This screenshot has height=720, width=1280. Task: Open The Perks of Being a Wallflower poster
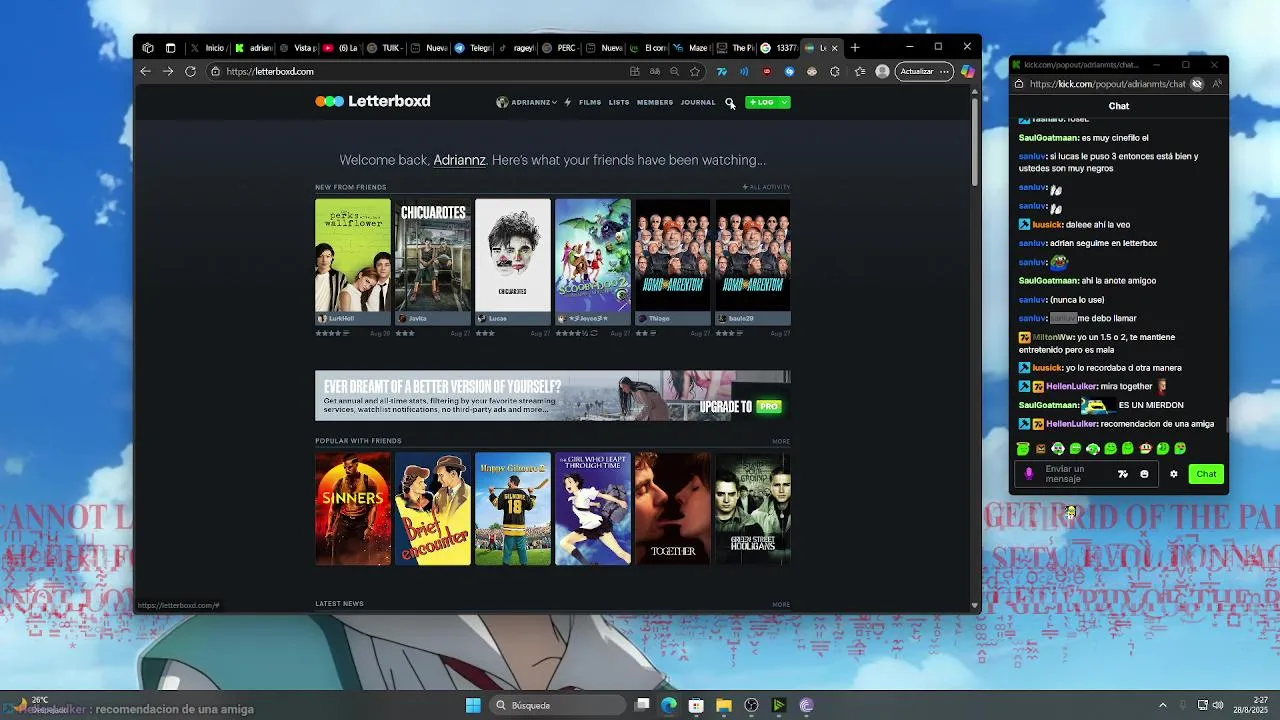(353, 255)
